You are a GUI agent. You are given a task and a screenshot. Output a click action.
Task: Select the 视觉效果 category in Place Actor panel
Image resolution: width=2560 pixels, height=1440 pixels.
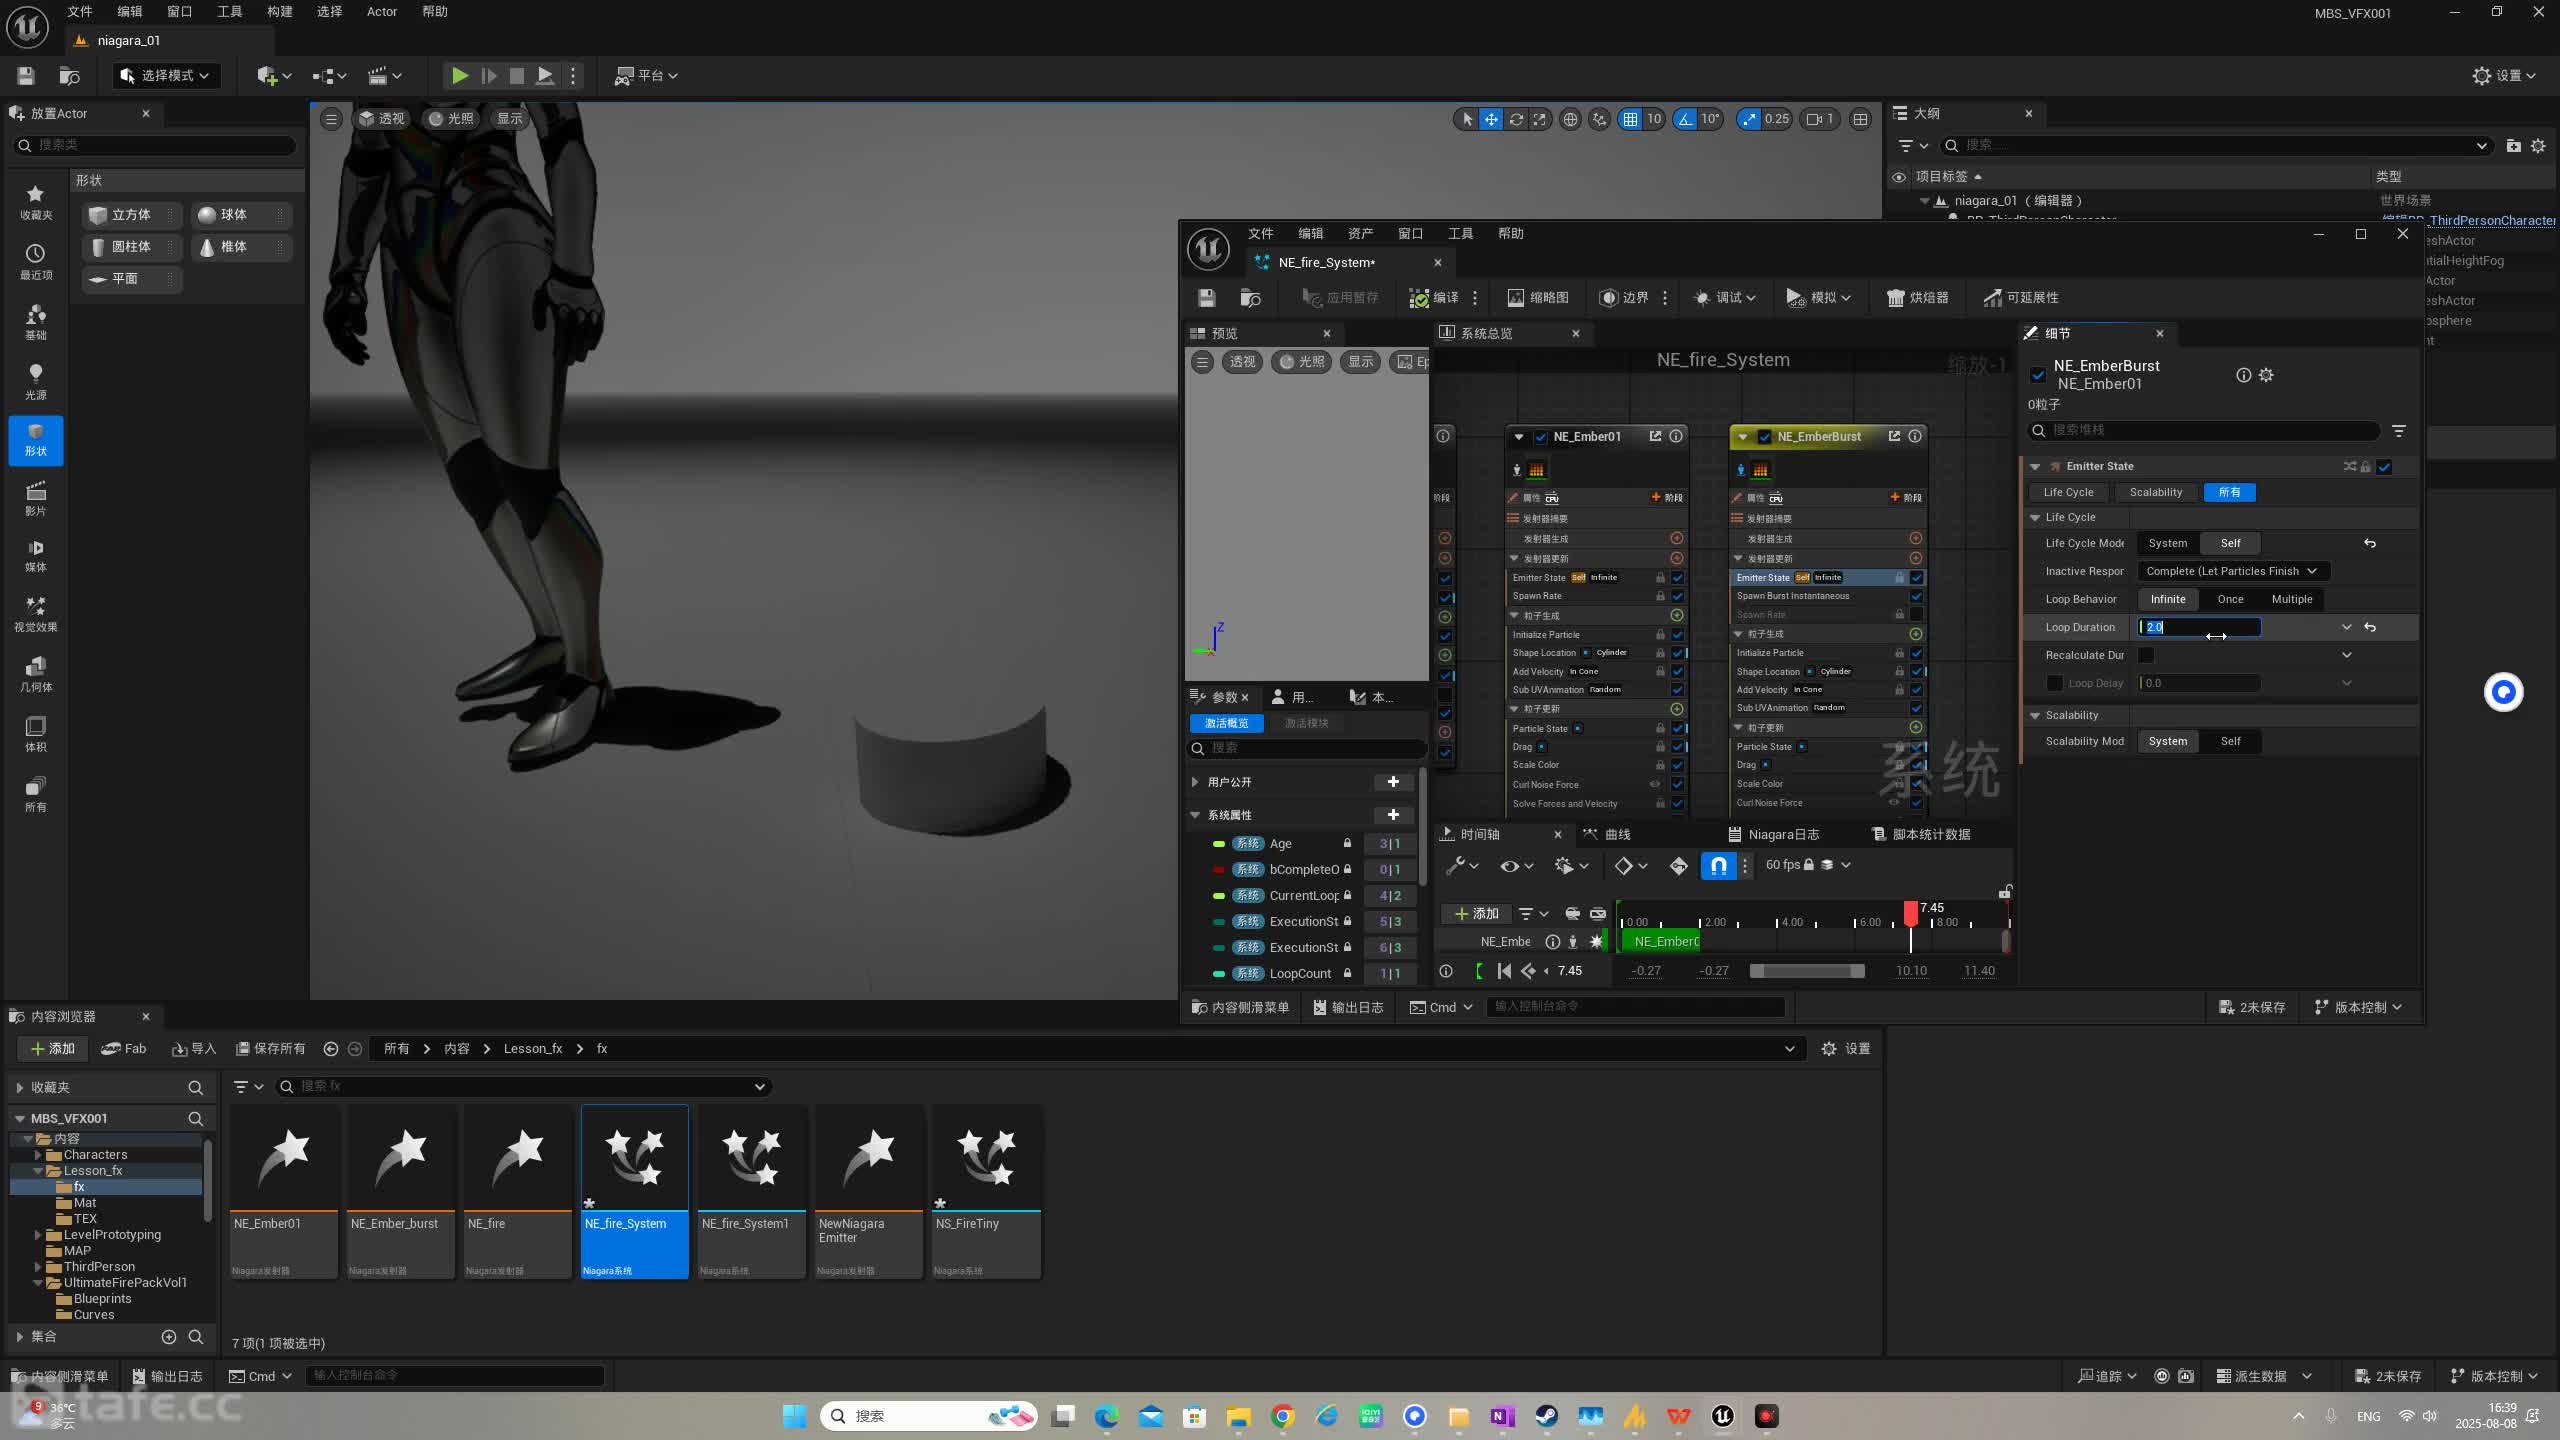(x=36, y=613)
